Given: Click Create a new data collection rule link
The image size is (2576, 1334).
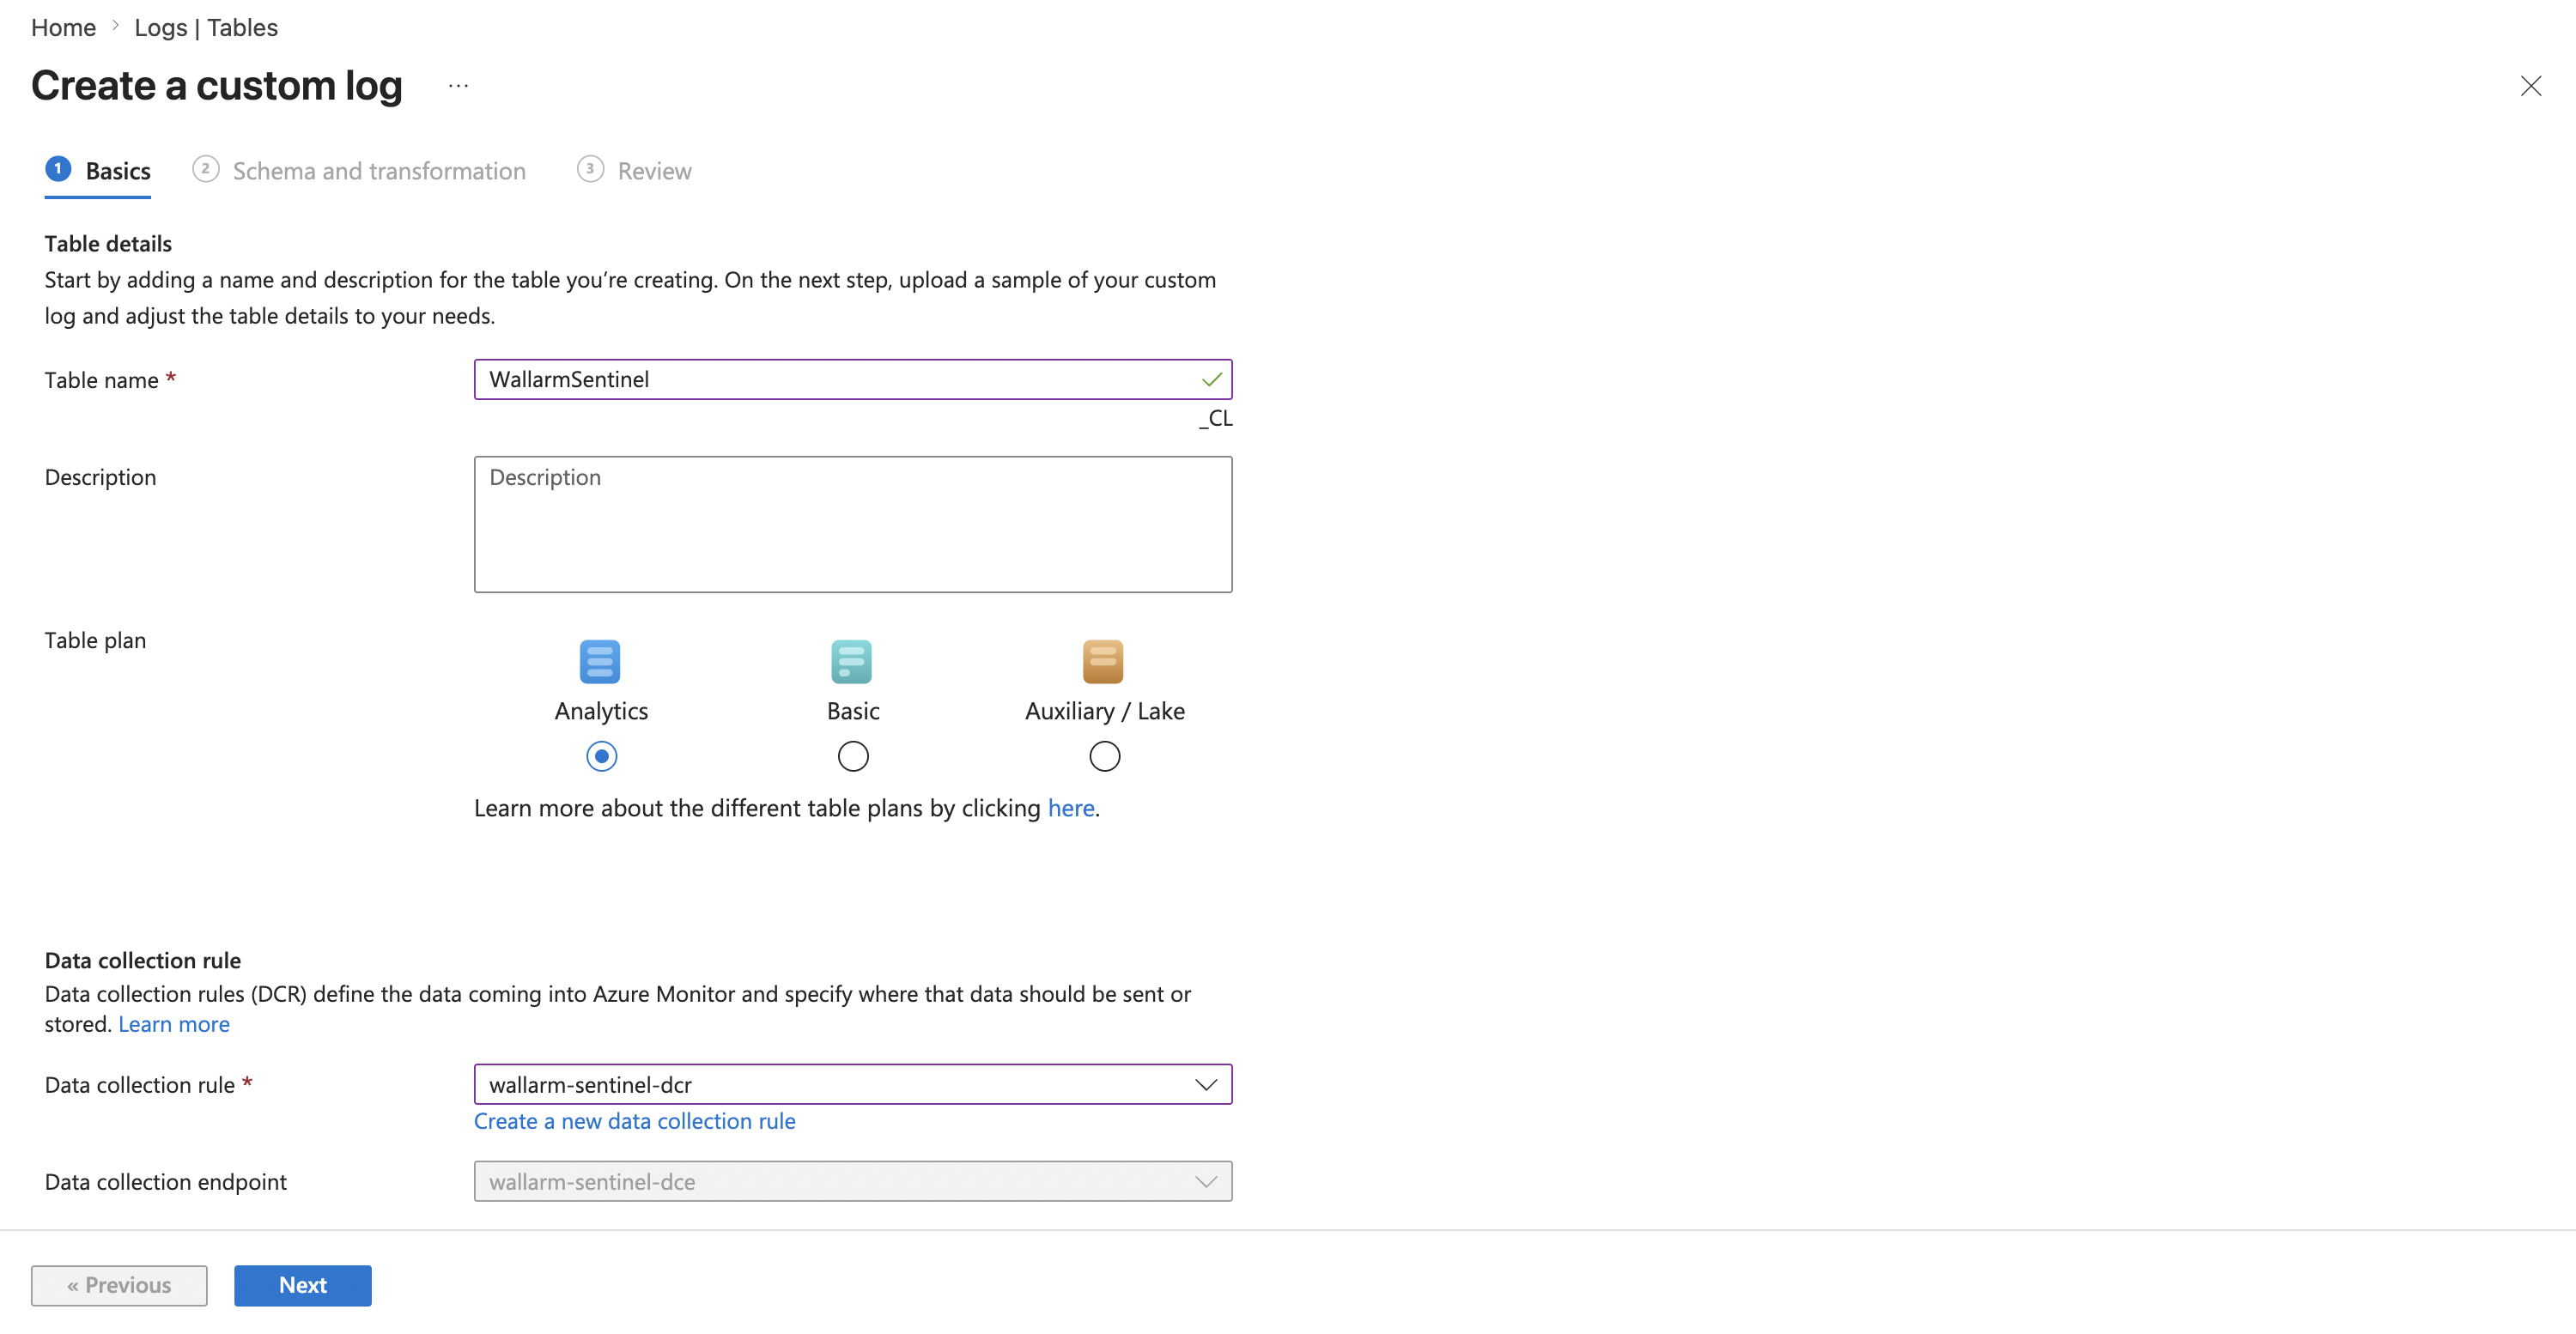Looking at the screenshot, I should [634, 1121].
